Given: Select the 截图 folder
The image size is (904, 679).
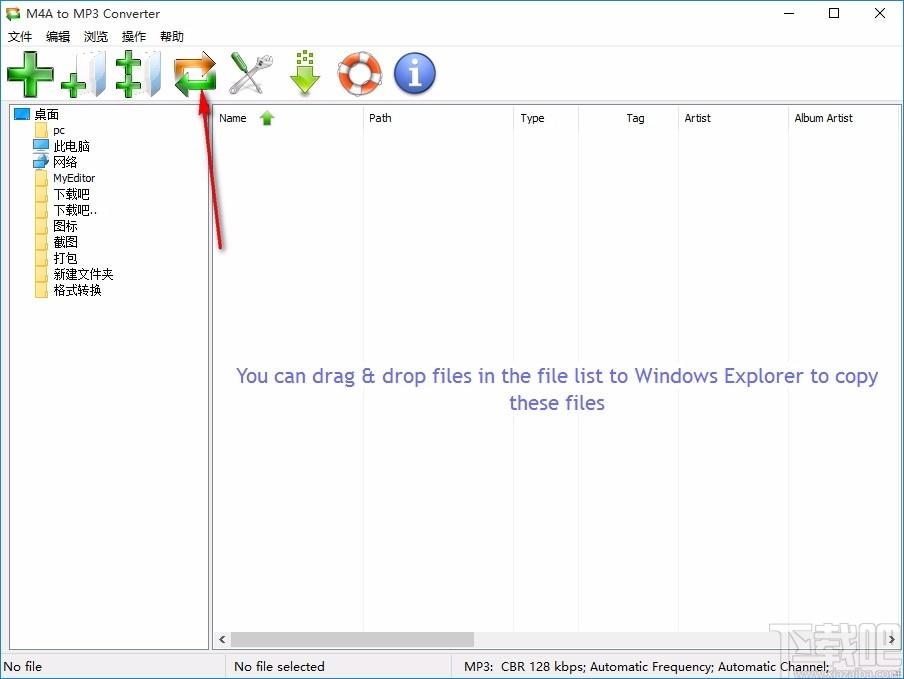Looking at the screenshot, I should [x=65, y=242].
